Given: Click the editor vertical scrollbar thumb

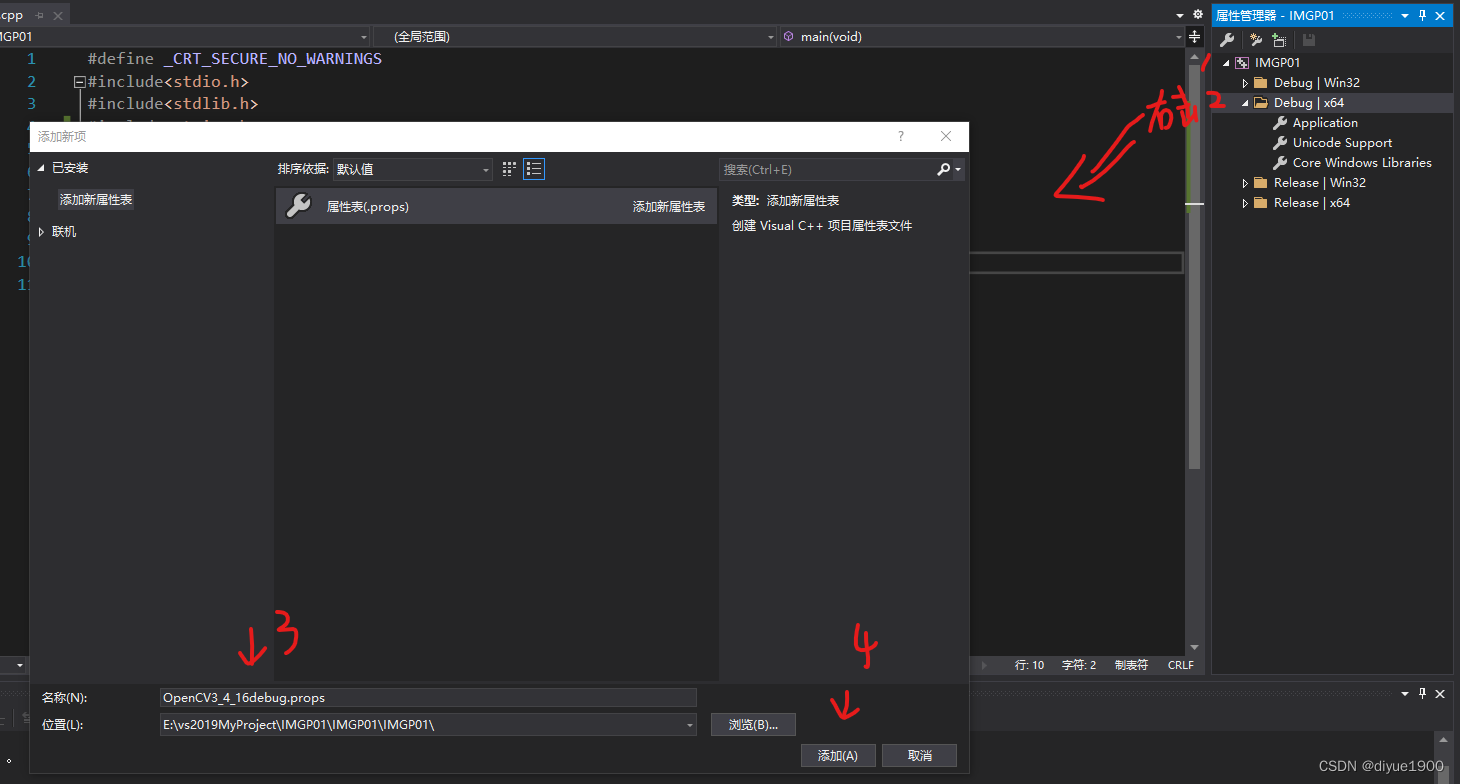Looking at the screenshot, I should [1193, 265].
